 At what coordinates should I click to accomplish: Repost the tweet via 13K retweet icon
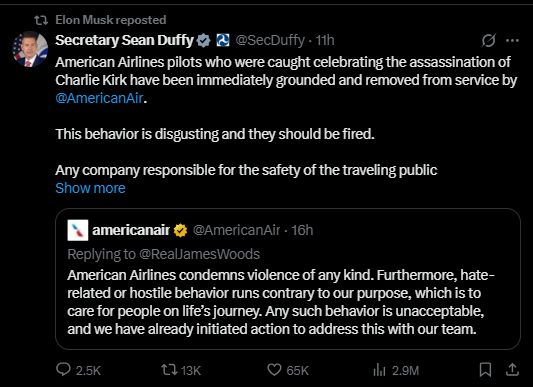click(169, 370)
